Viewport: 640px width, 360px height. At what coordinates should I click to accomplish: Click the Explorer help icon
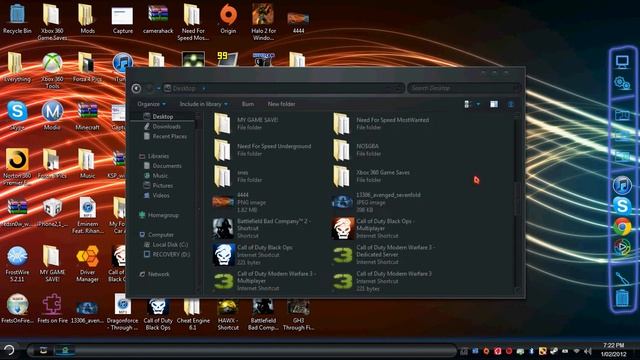point(511,104)
